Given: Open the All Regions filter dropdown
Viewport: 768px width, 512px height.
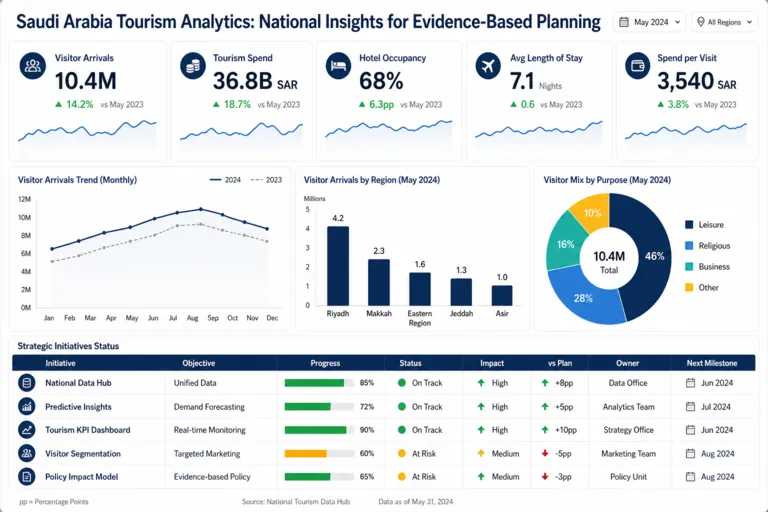Looking at the screenshot, I should (x=724, y=22).
